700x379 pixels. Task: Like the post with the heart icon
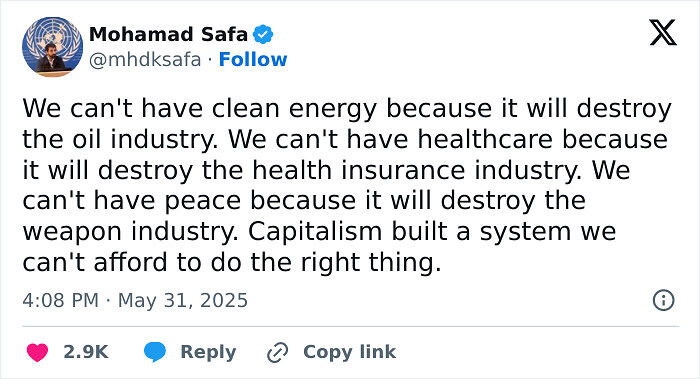pyautogui.click(x=38, y=352)
